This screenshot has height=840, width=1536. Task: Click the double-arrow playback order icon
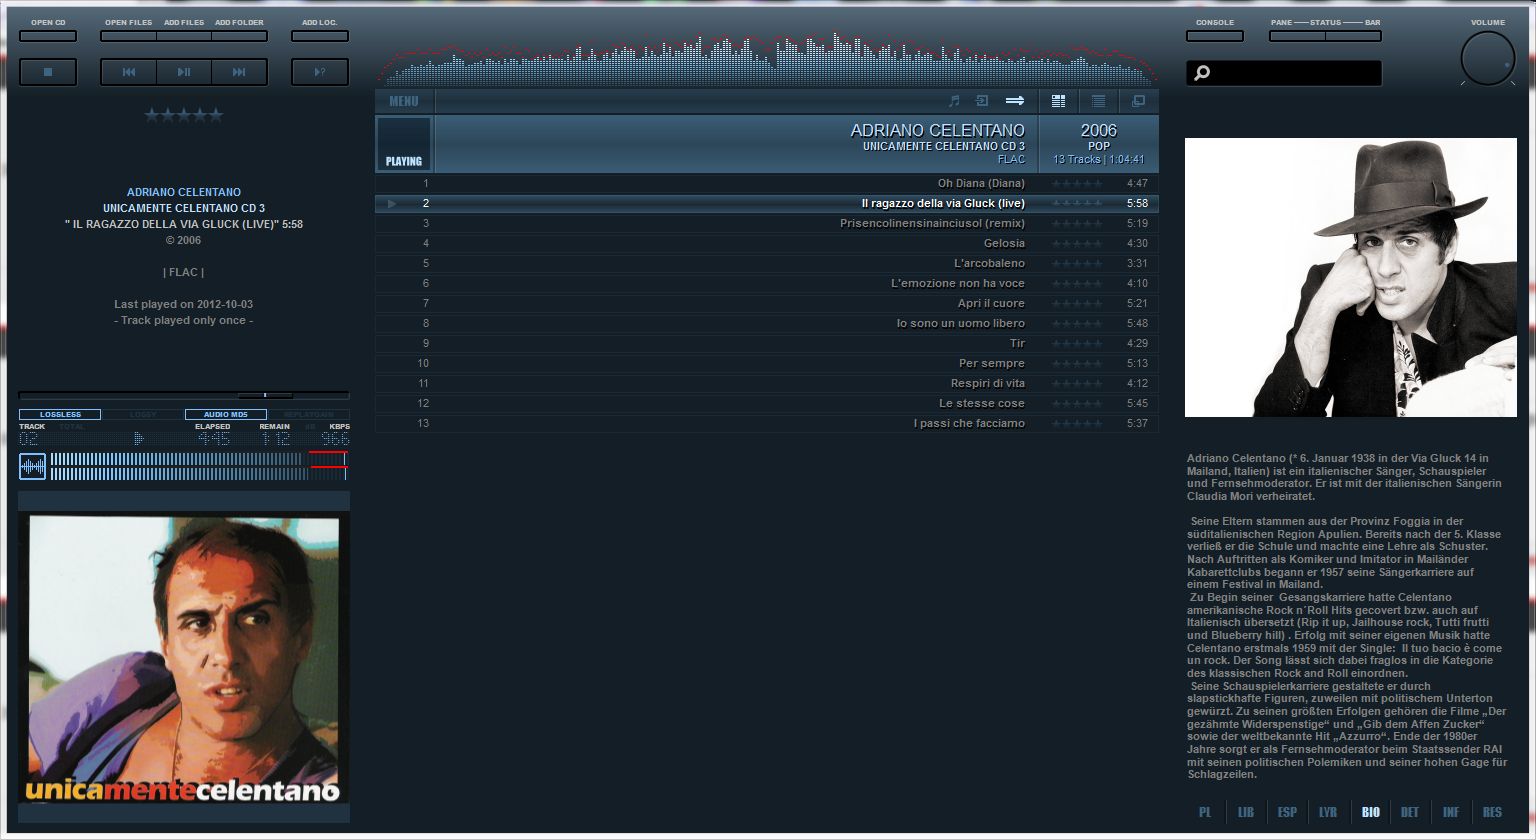pos(1015,101)
